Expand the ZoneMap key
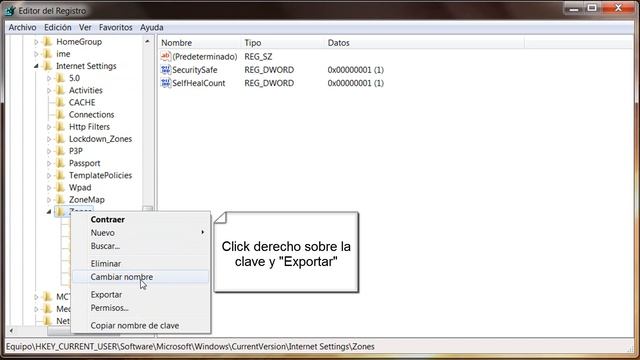 (x=49, y=200)
